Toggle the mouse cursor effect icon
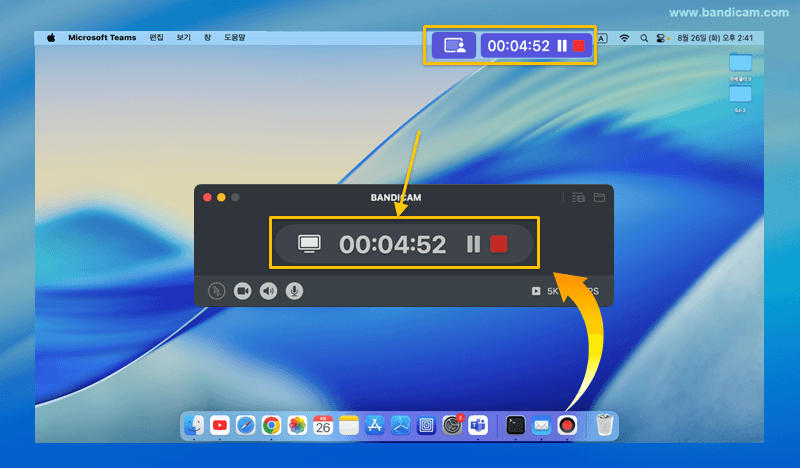 (217, 291)
